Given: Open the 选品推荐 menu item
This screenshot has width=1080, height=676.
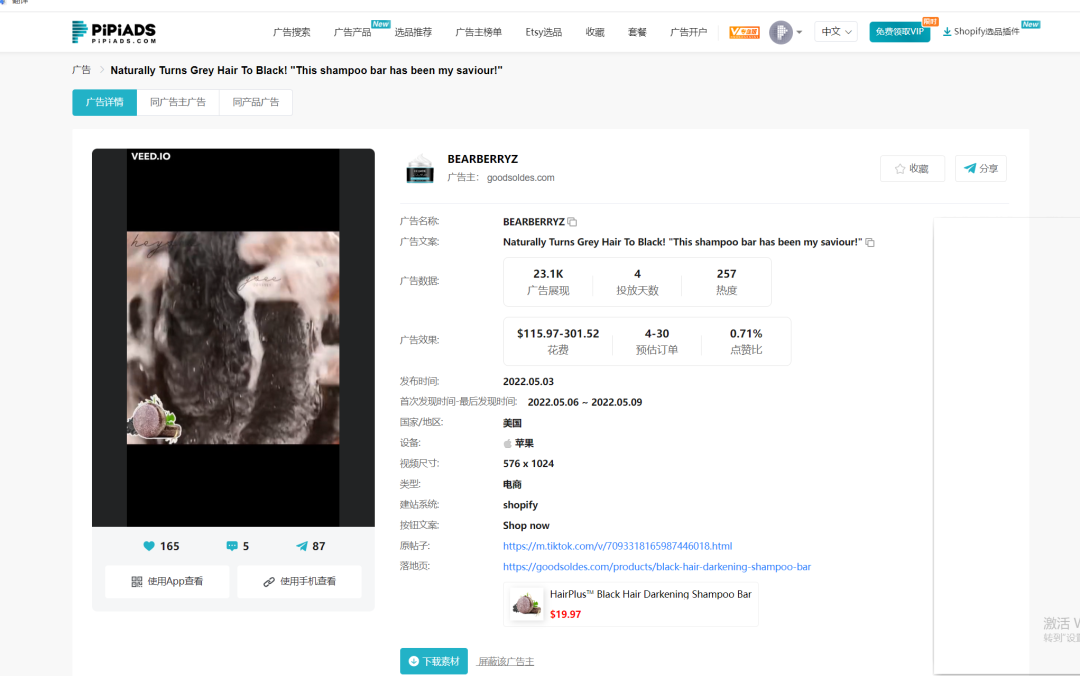Looking at the screenshot, I should pos(413,32).
